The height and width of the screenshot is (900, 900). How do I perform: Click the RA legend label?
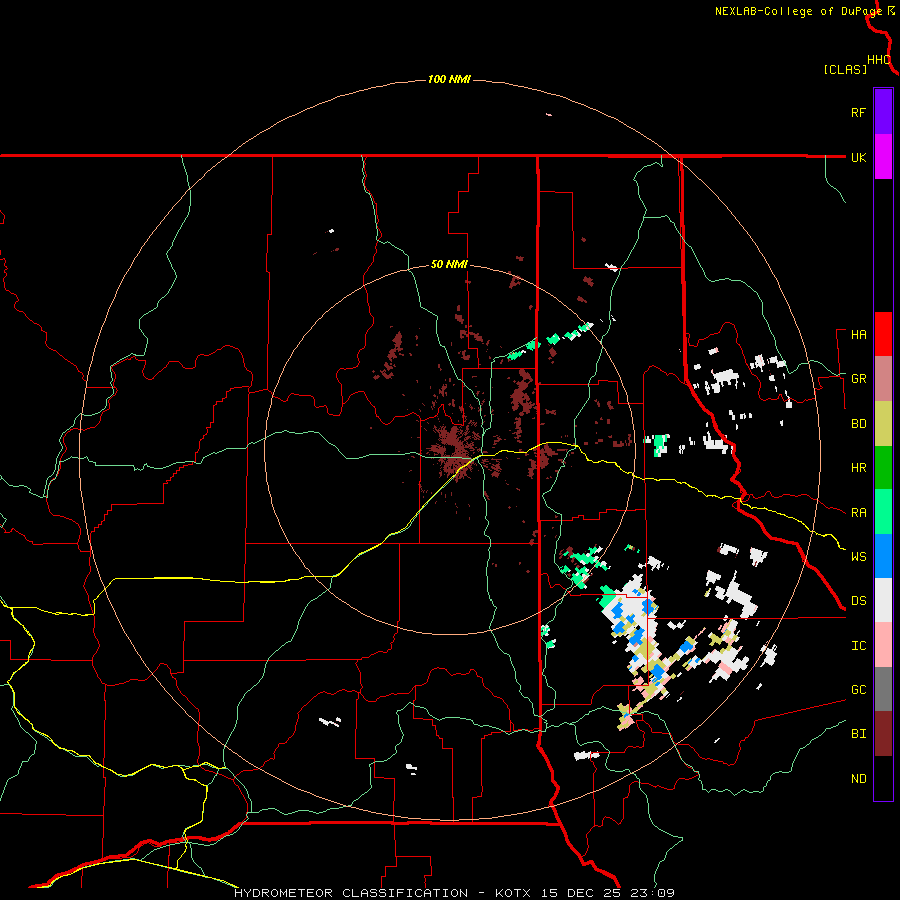(x=858, y=513)
